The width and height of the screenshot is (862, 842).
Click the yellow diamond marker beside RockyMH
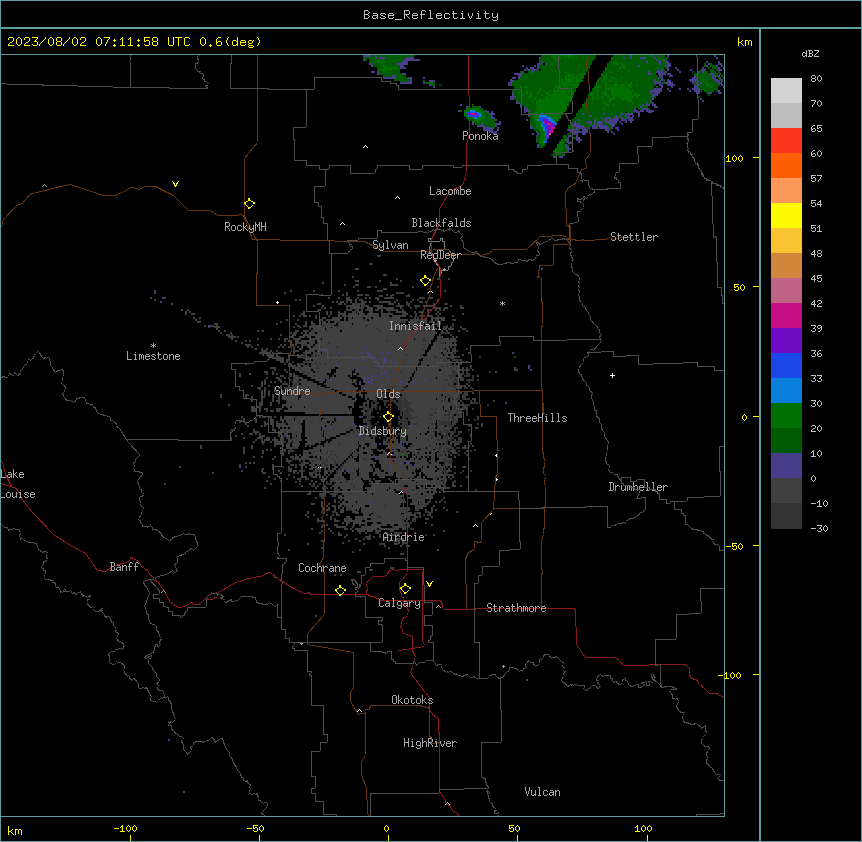[250, 204]
